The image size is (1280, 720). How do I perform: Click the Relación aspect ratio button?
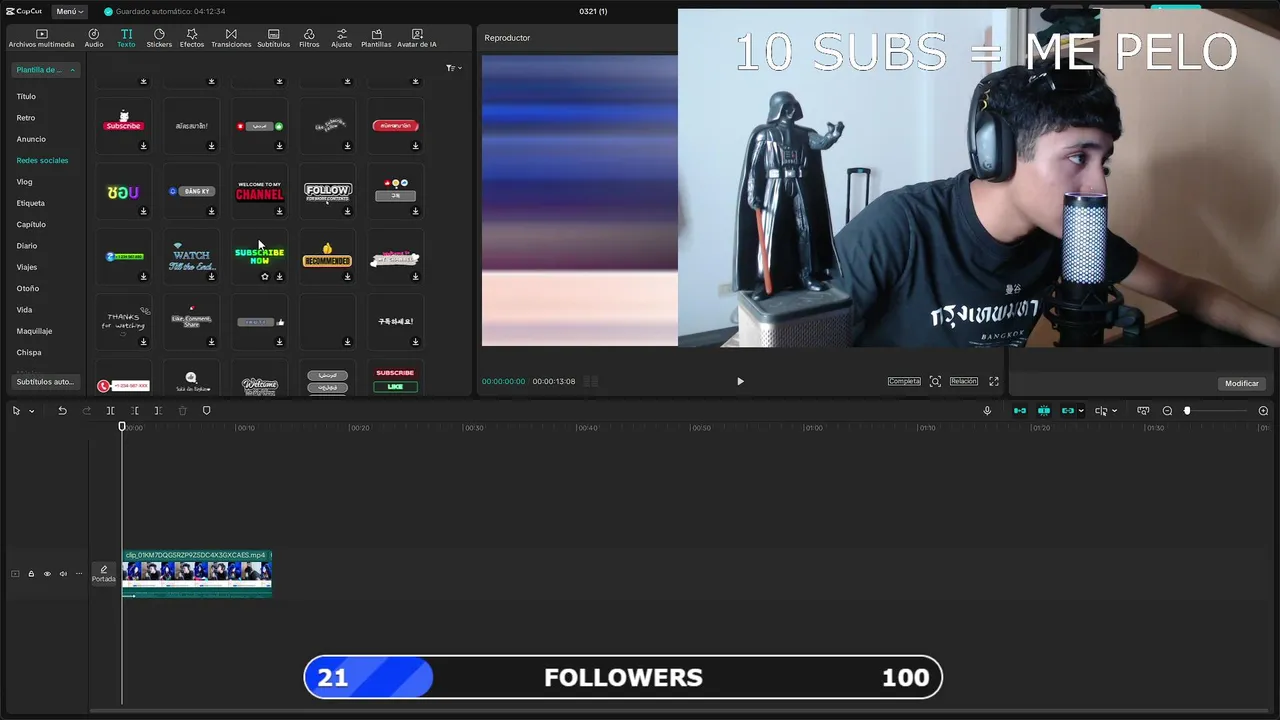[963, 381]
